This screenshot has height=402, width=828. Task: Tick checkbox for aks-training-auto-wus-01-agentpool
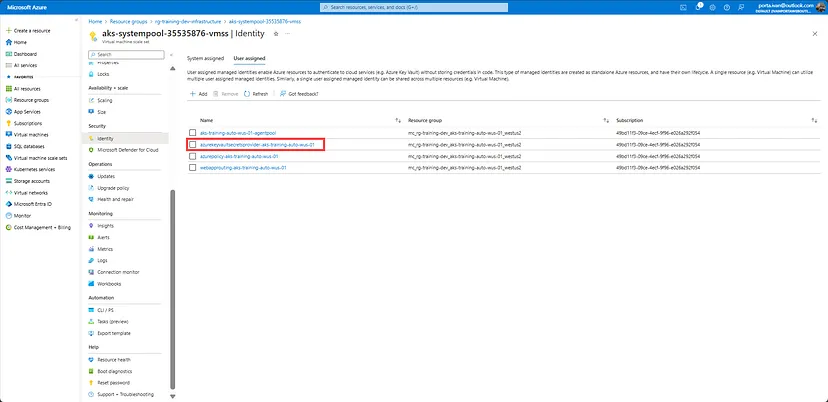coord(193,133)
